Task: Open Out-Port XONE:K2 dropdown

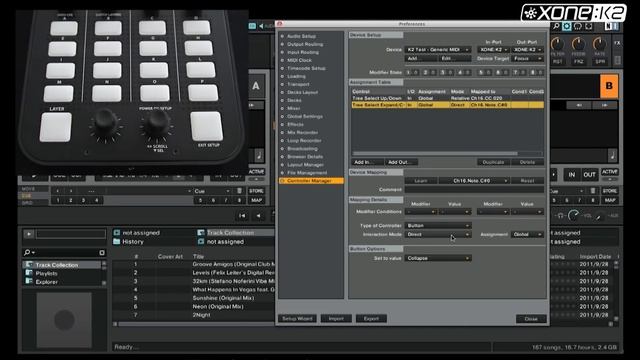Action: point(527,49)
